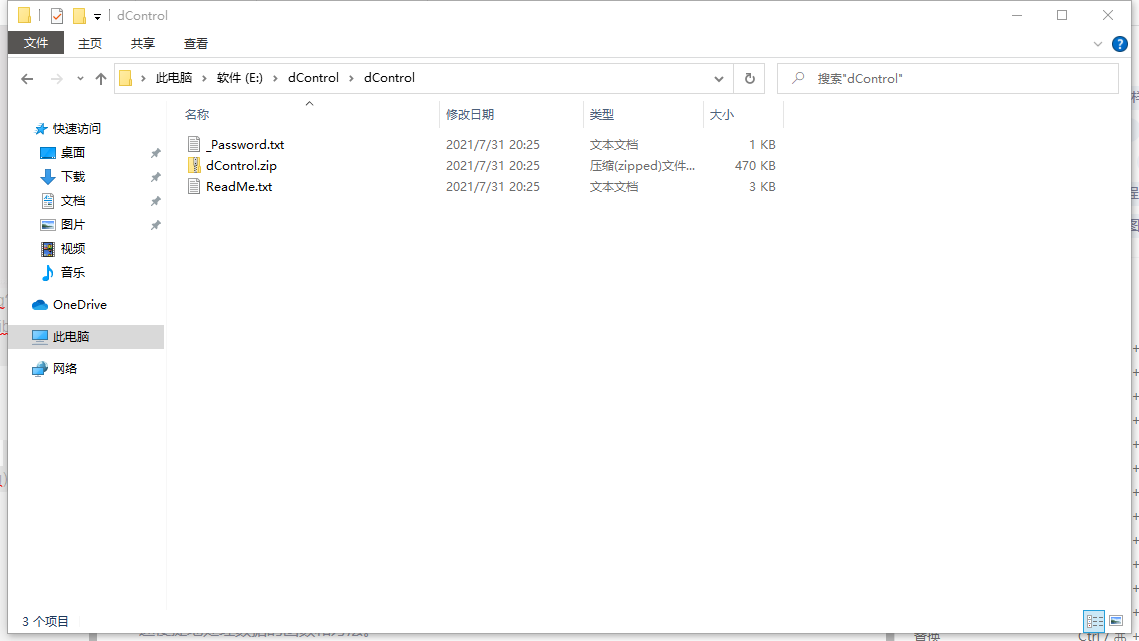This screenshot has width=1139, height=641.
Task: Click the forward navigation arrow
Action: pyautogui.click(x=56, y=78)
